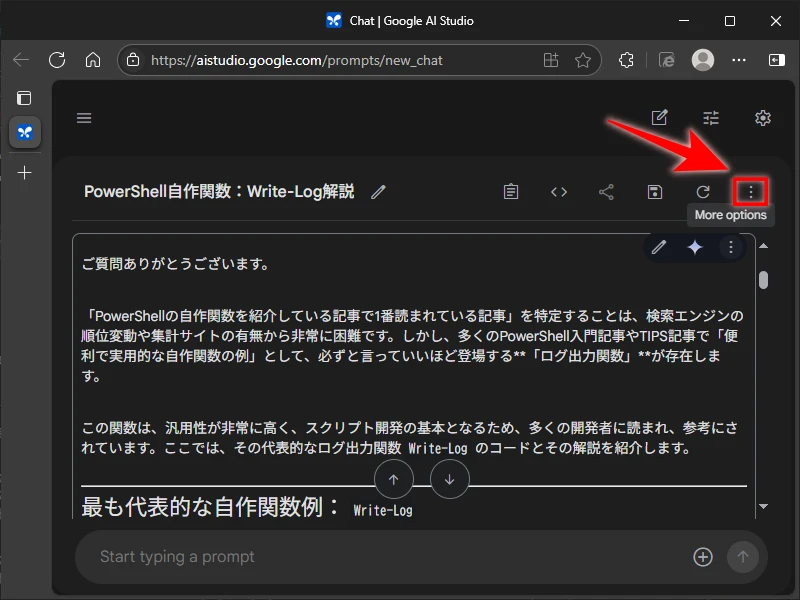Close the browser window
800x600 pixels.
(776, 21)
